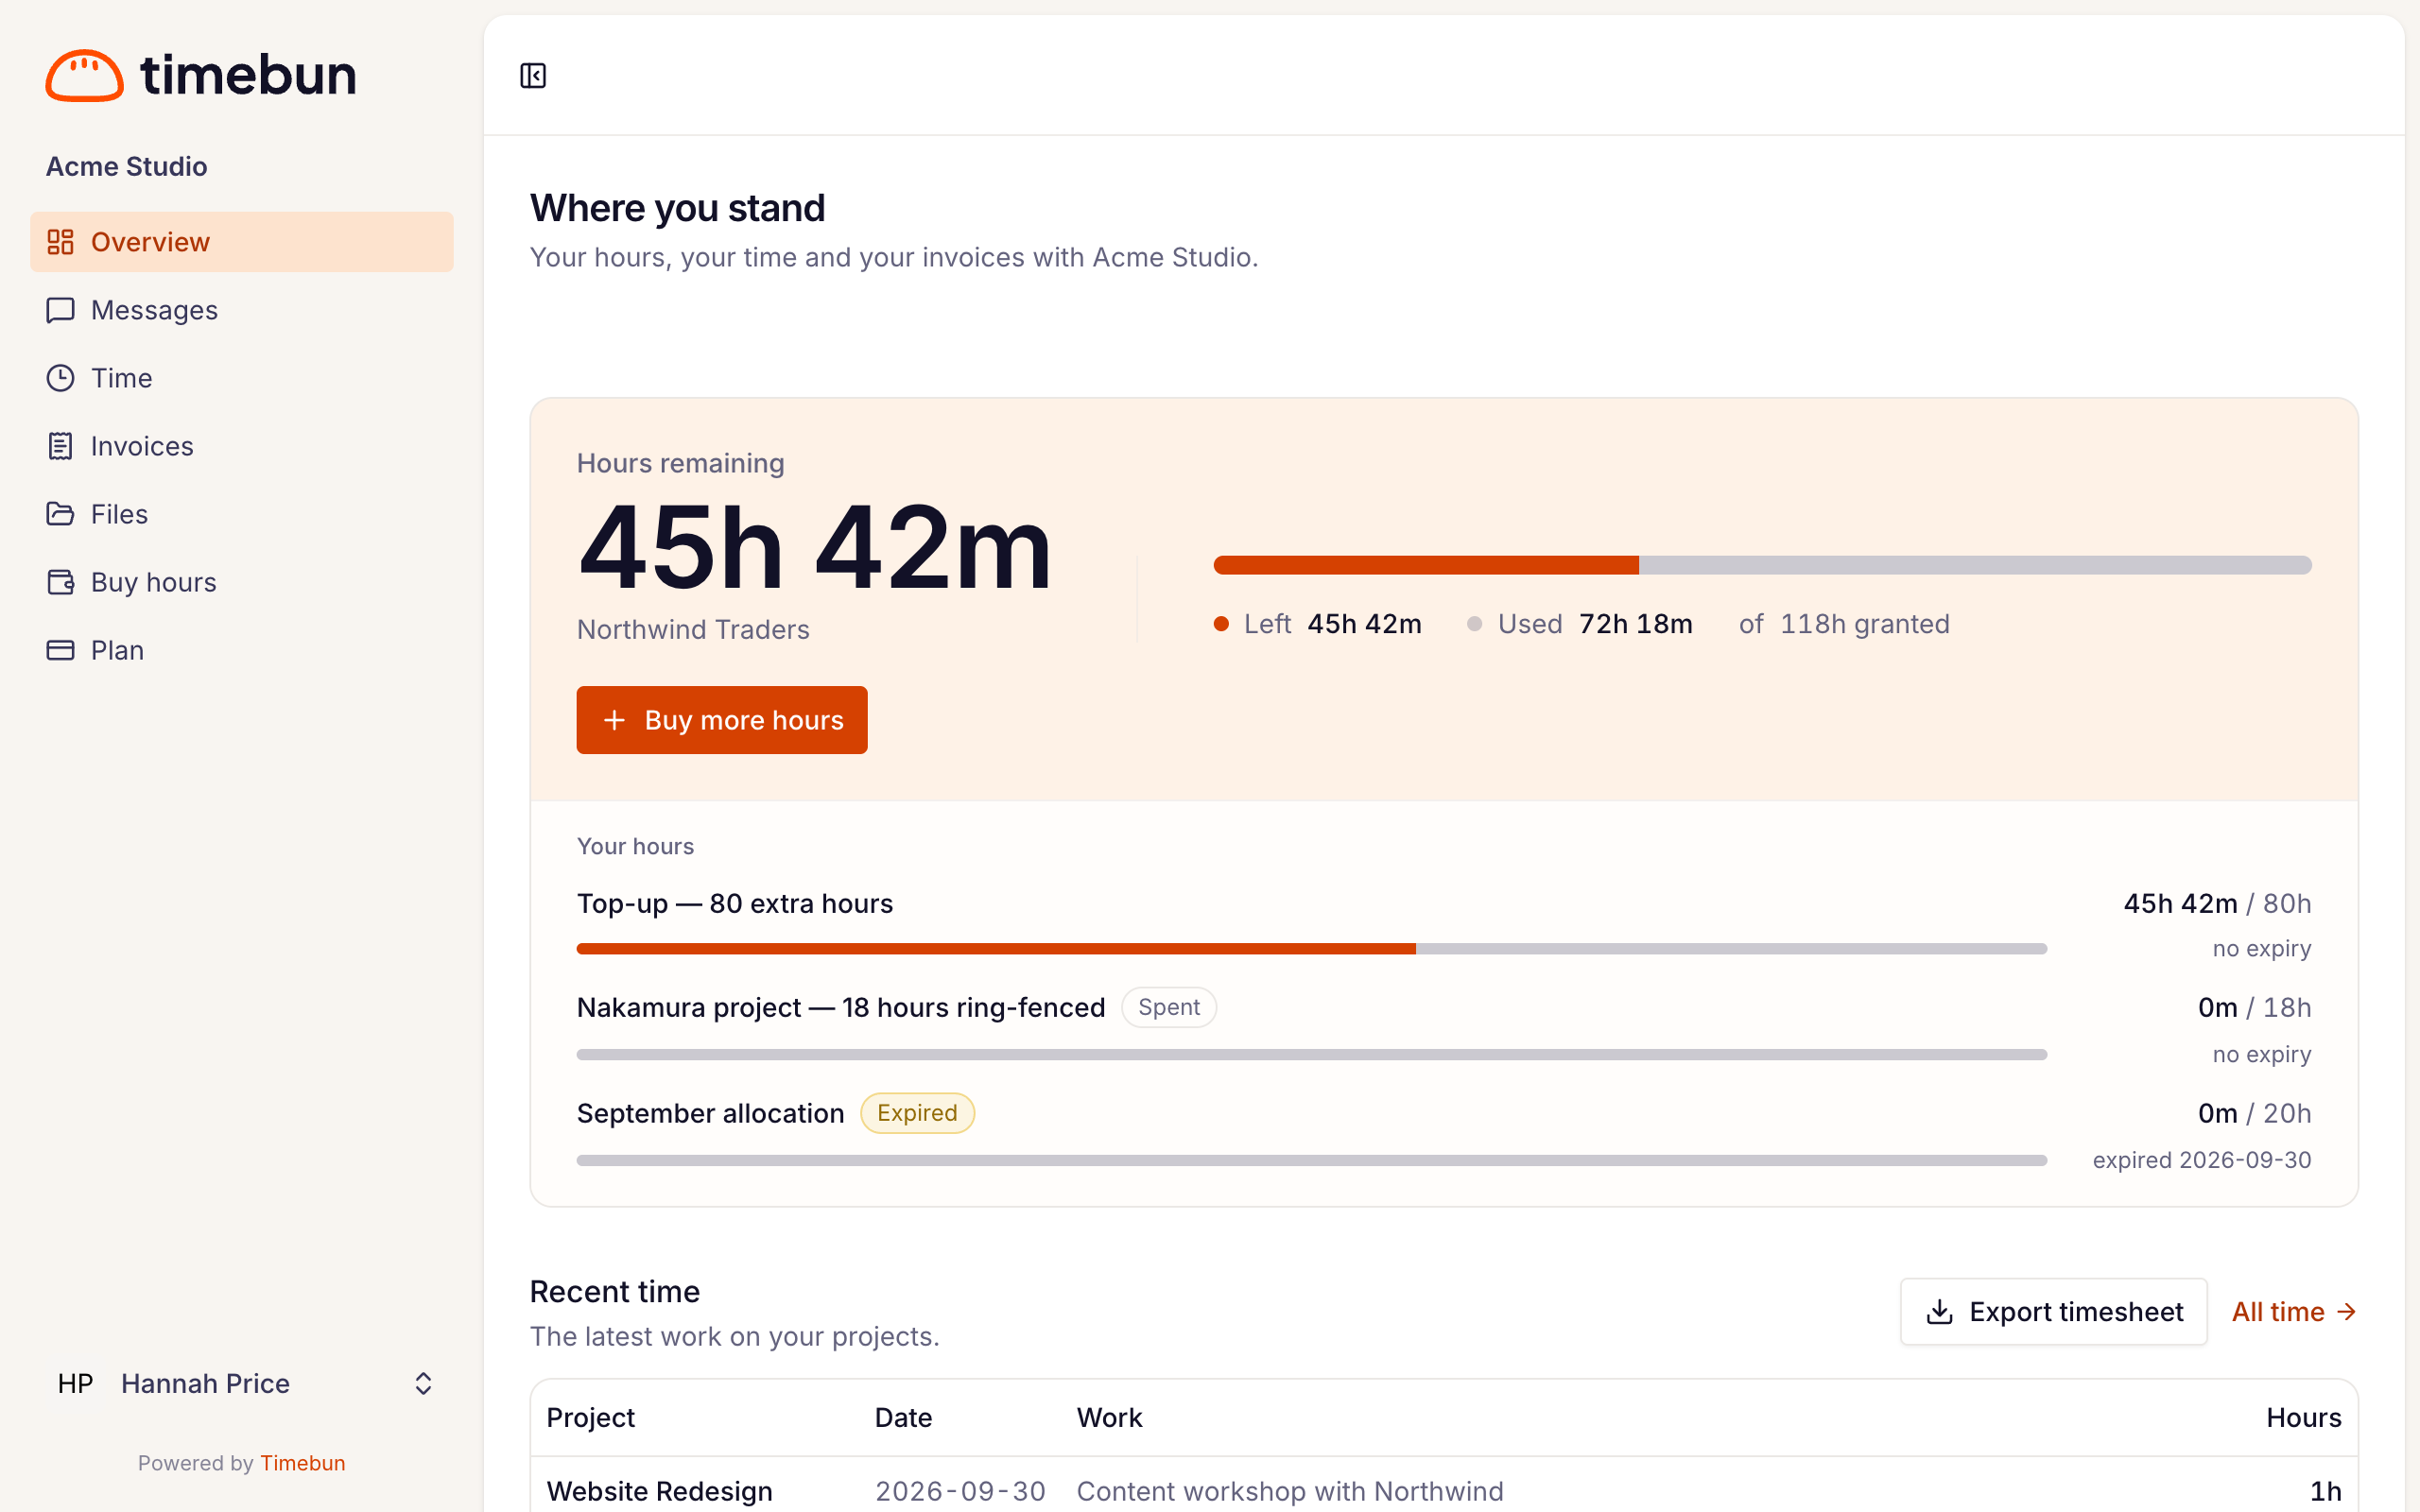2420x1512 pixels.
Task: Click Top-up — 80 extra hours row title
Action: tap(735, 903)
